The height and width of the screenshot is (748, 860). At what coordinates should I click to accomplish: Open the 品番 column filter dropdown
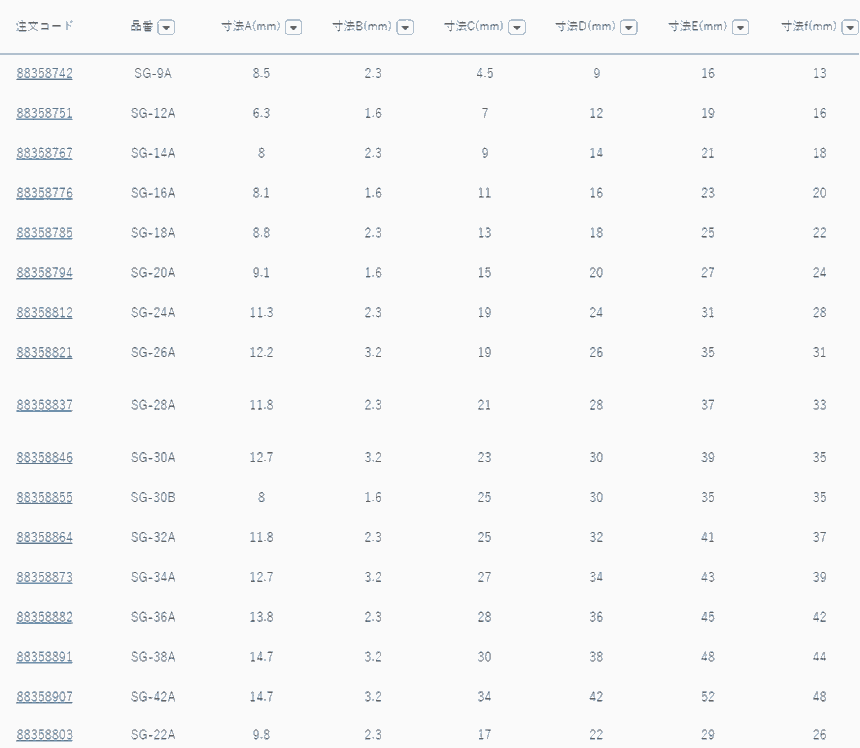(x=166, y=27)
